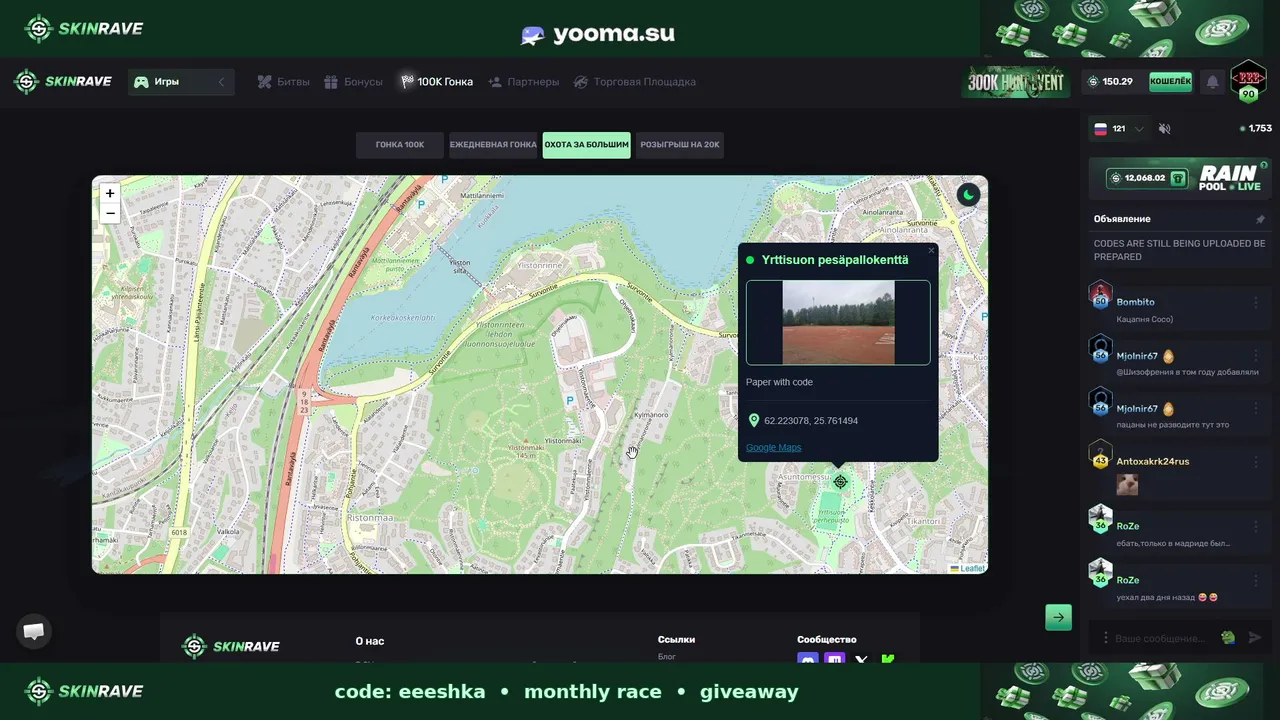Open the baseball field photo thumbnail
The width and height of the screenshot is (1280, 720).
pos(838,322)
